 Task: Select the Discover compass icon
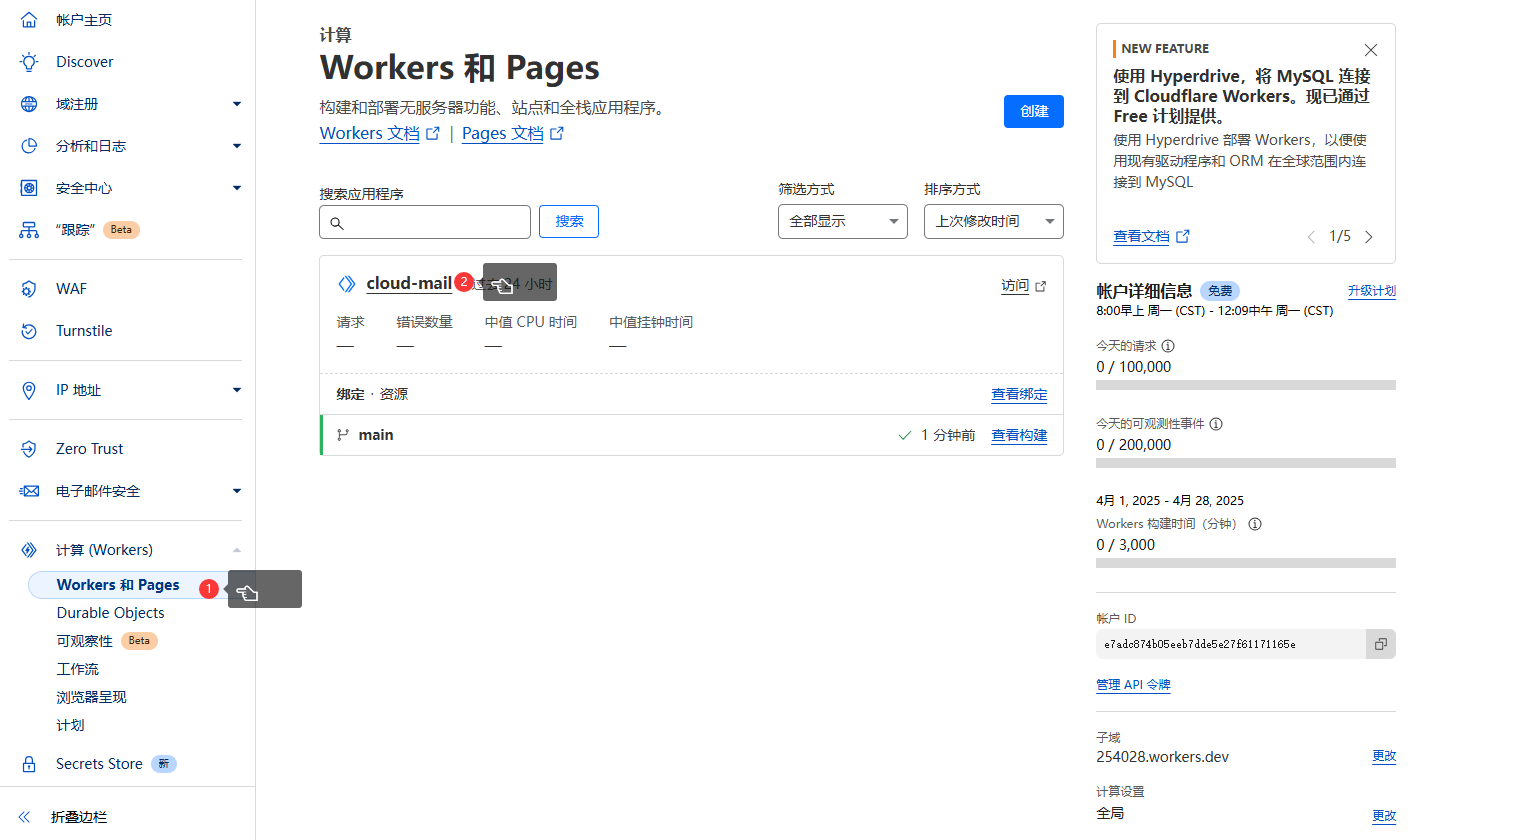click(x=28, y=61)
